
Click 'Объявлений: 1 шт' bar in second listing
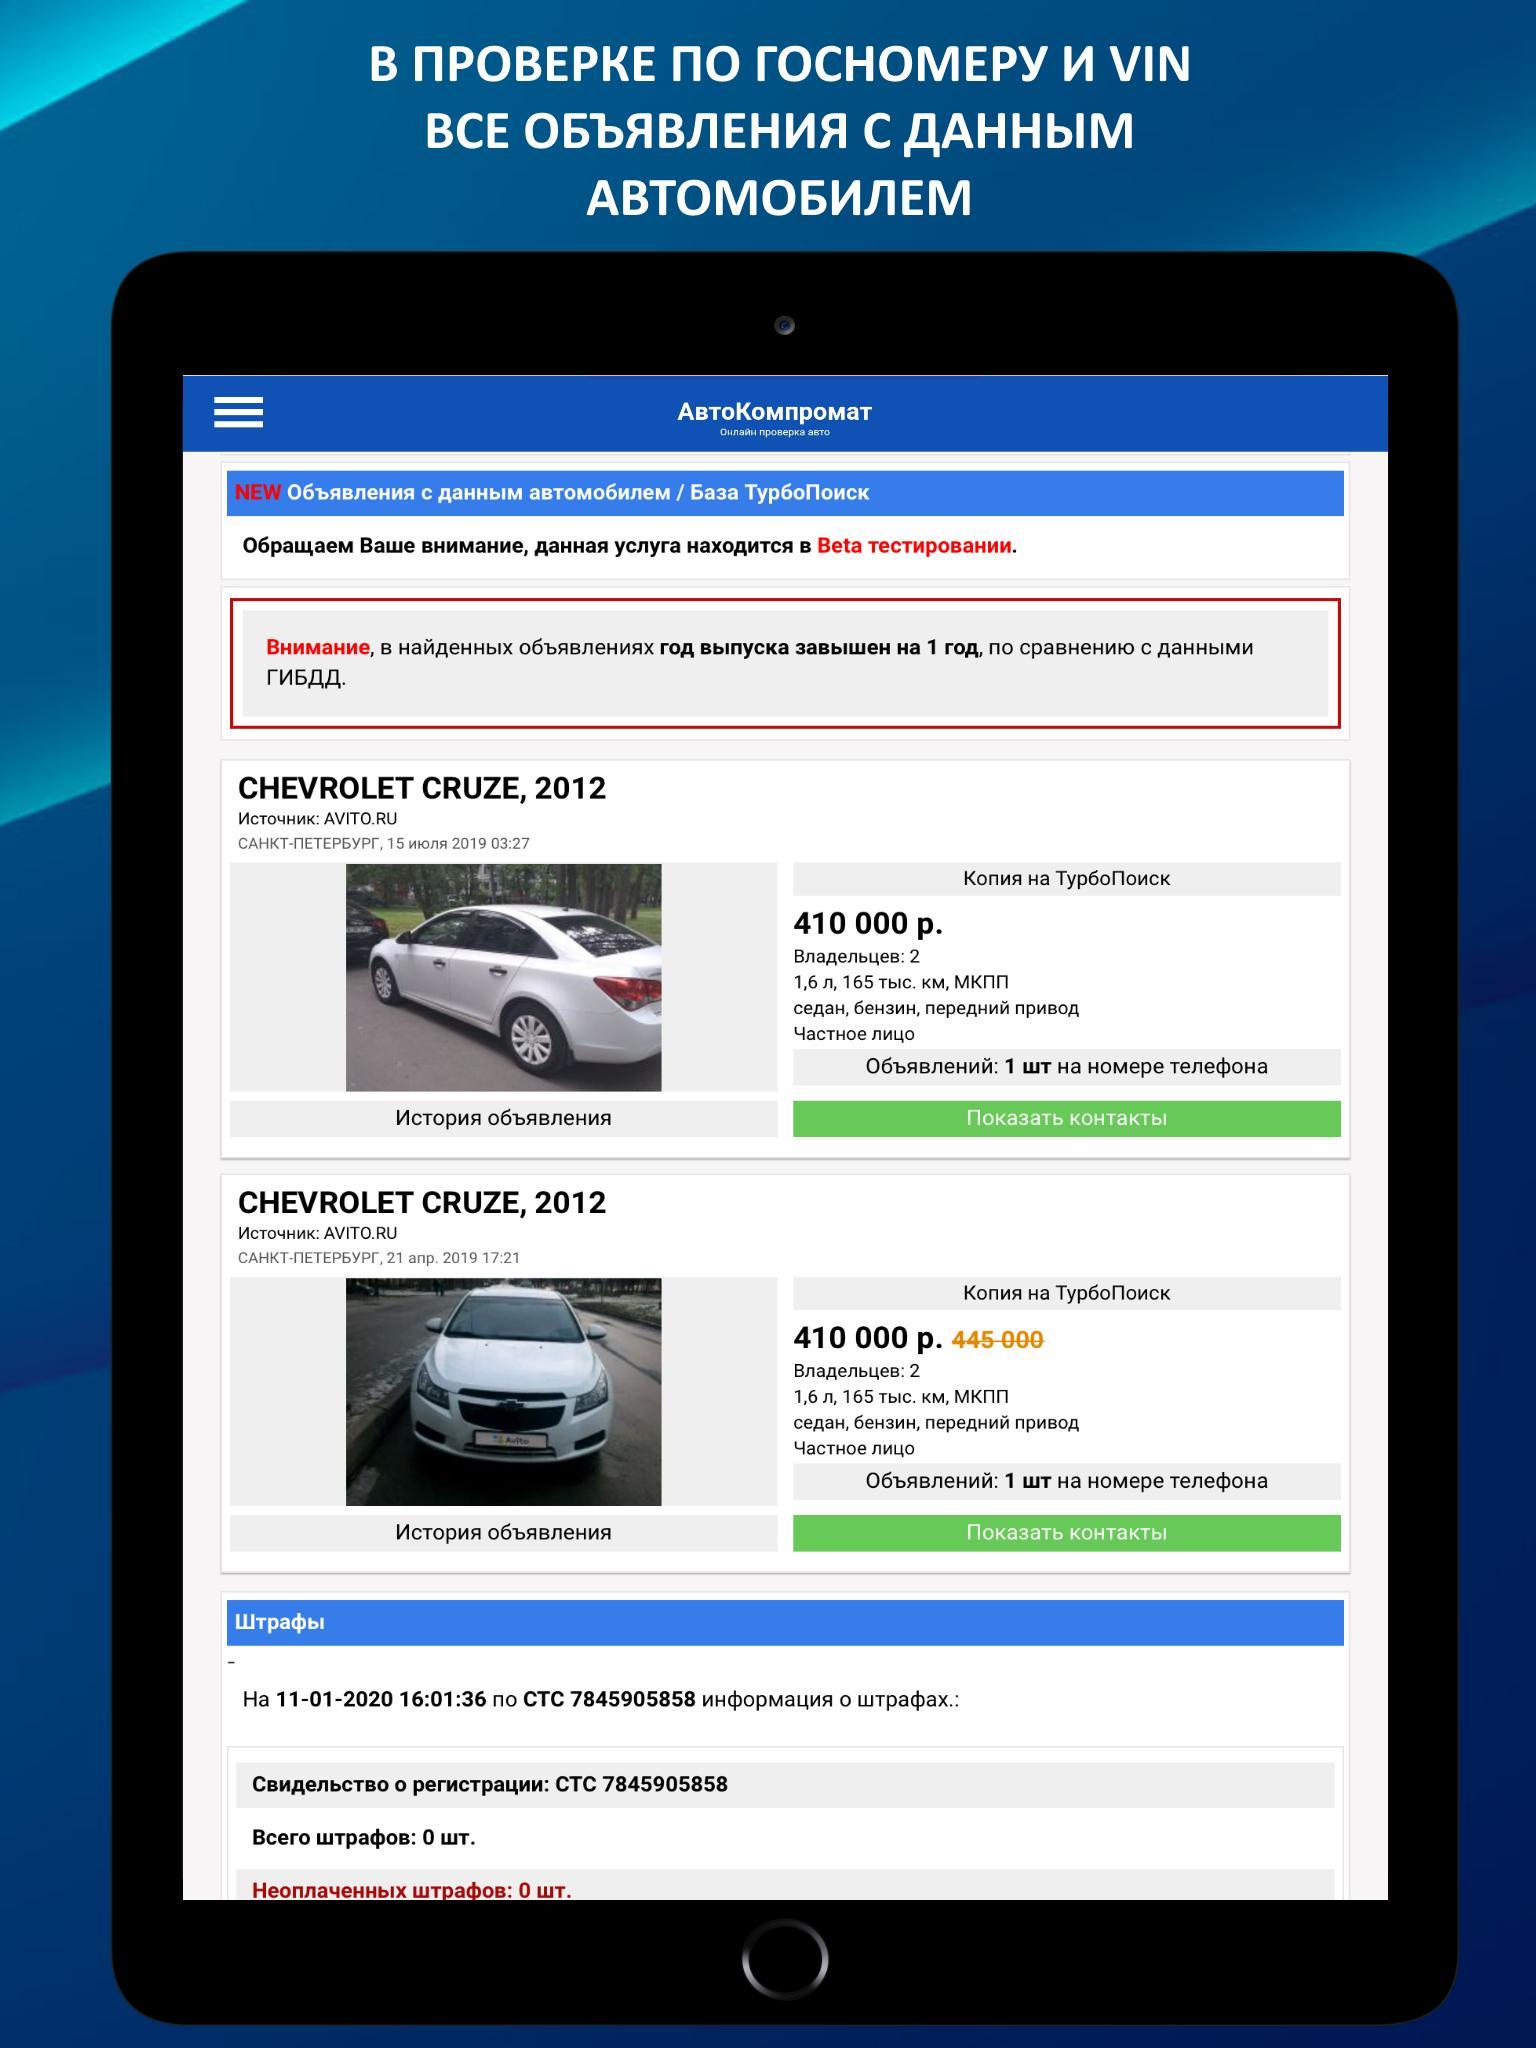point(1066,1481)
